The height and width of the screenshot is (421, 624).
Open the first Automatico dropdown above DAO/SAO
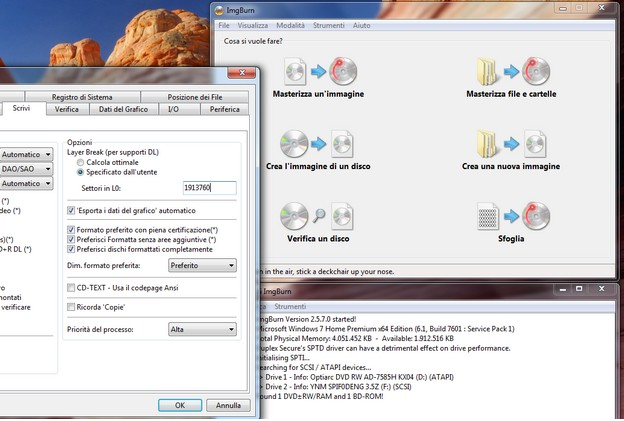[26, 154]
